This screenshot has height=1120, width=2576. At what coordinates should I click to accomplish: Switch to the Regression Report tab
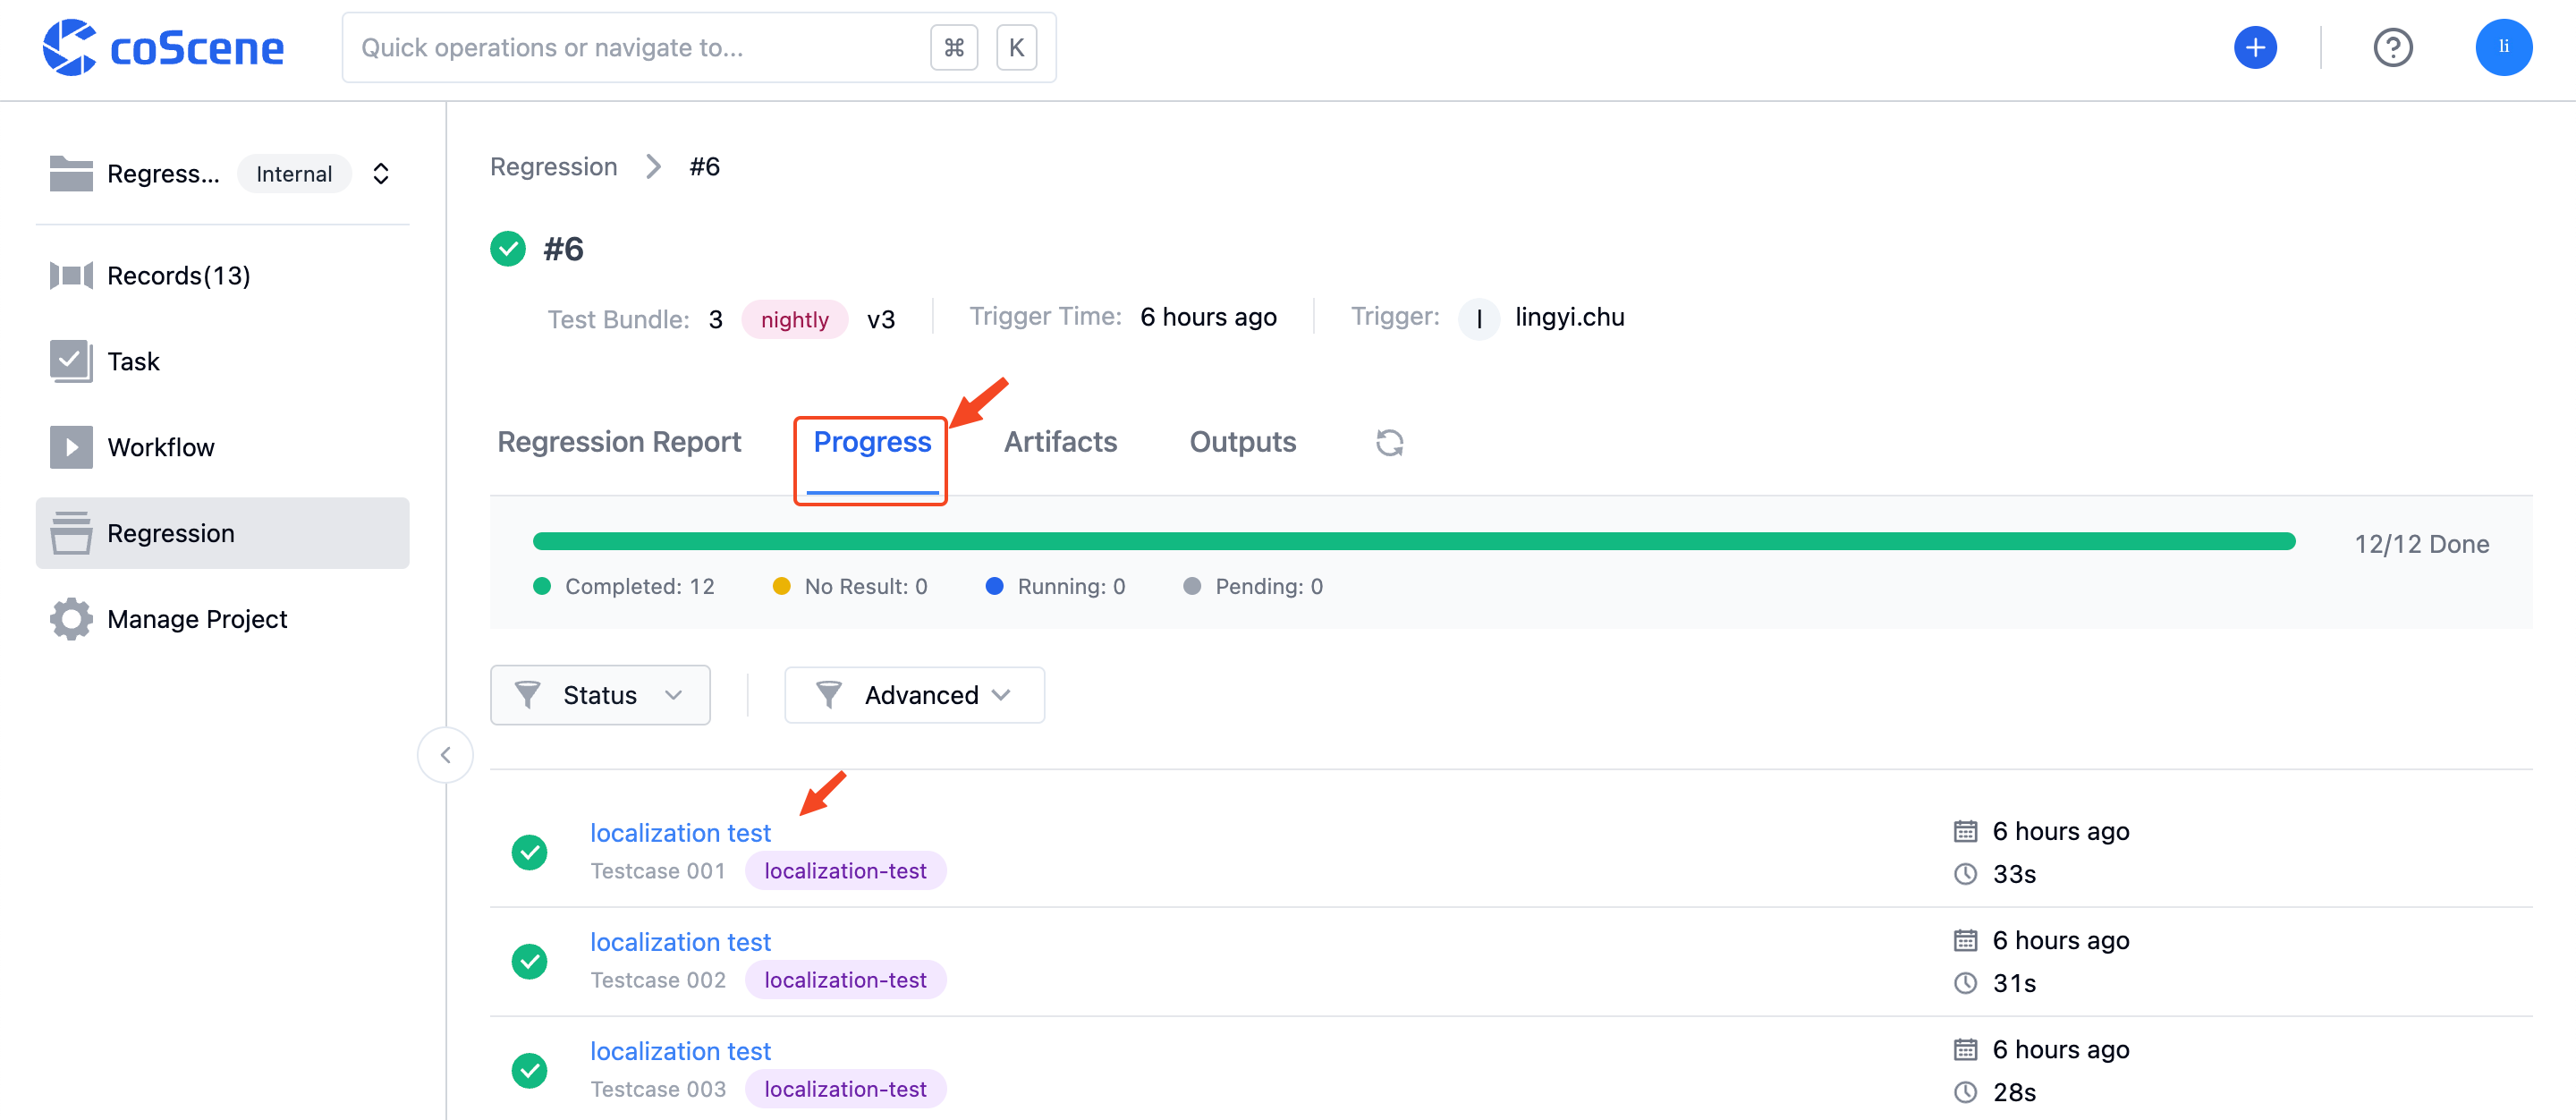click(x=621, y=440)
